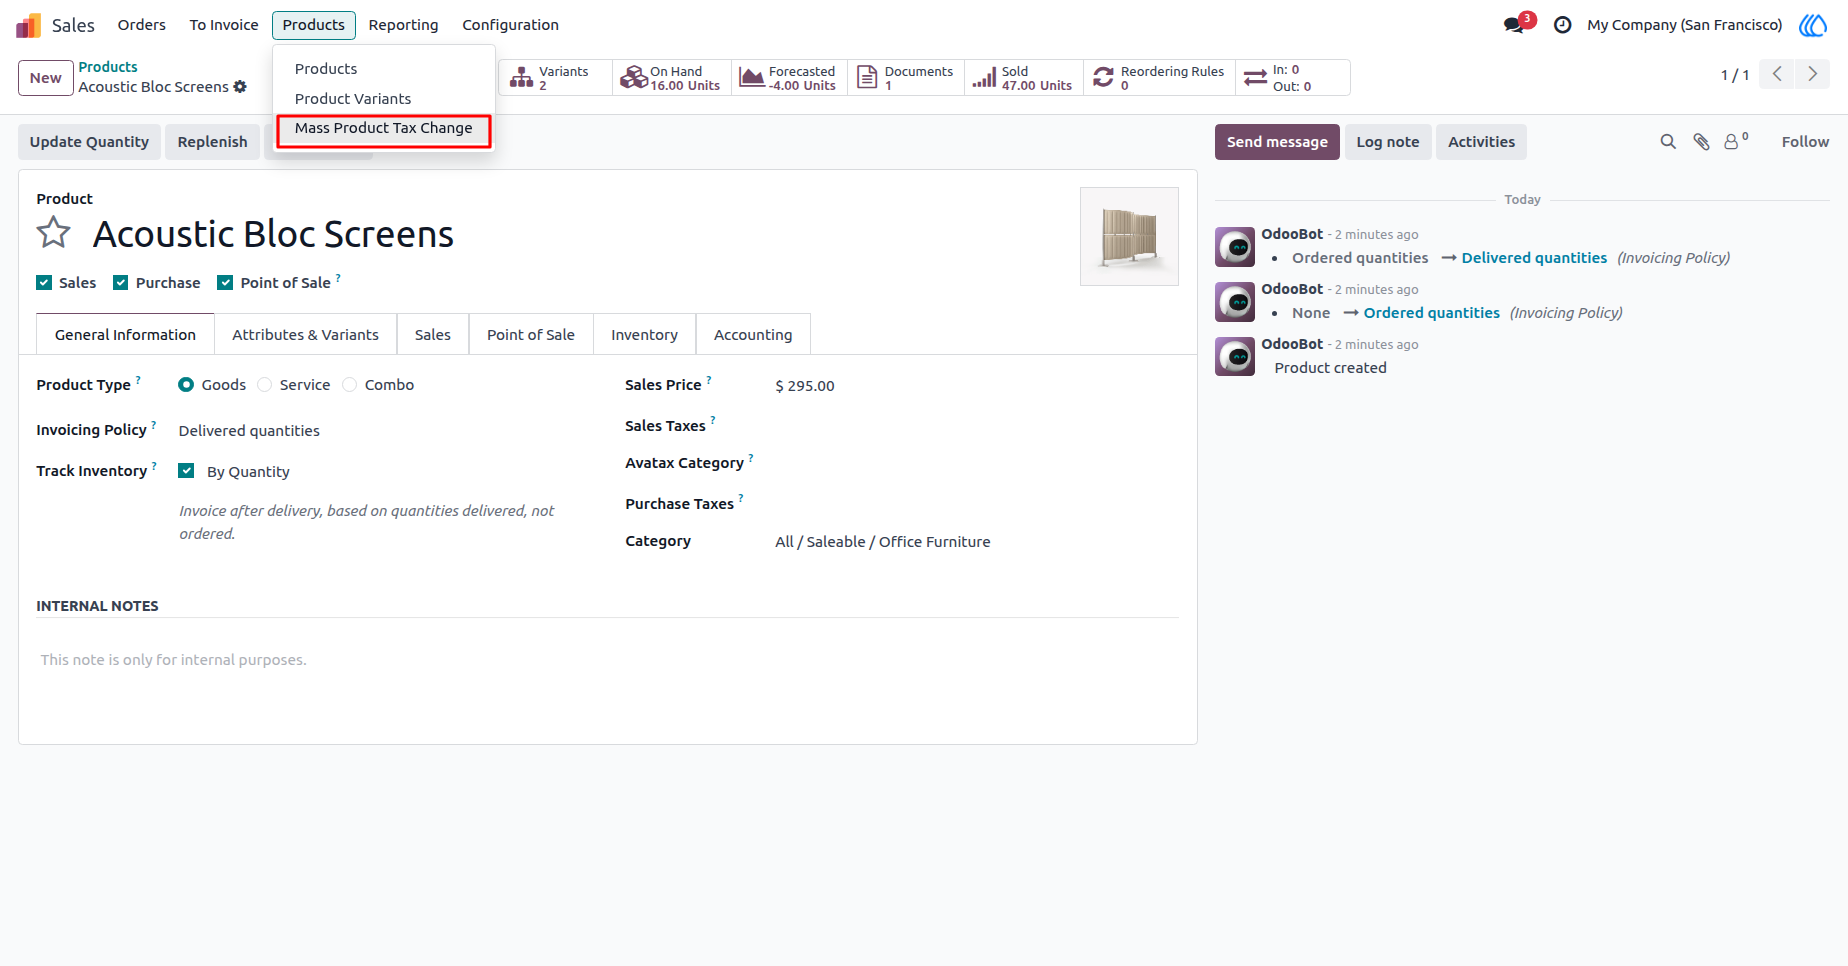Open the gear actions menu beside Acoustic Bloc Screens
The width and height of the screenshot is (1848, 966).
[240, 87]
